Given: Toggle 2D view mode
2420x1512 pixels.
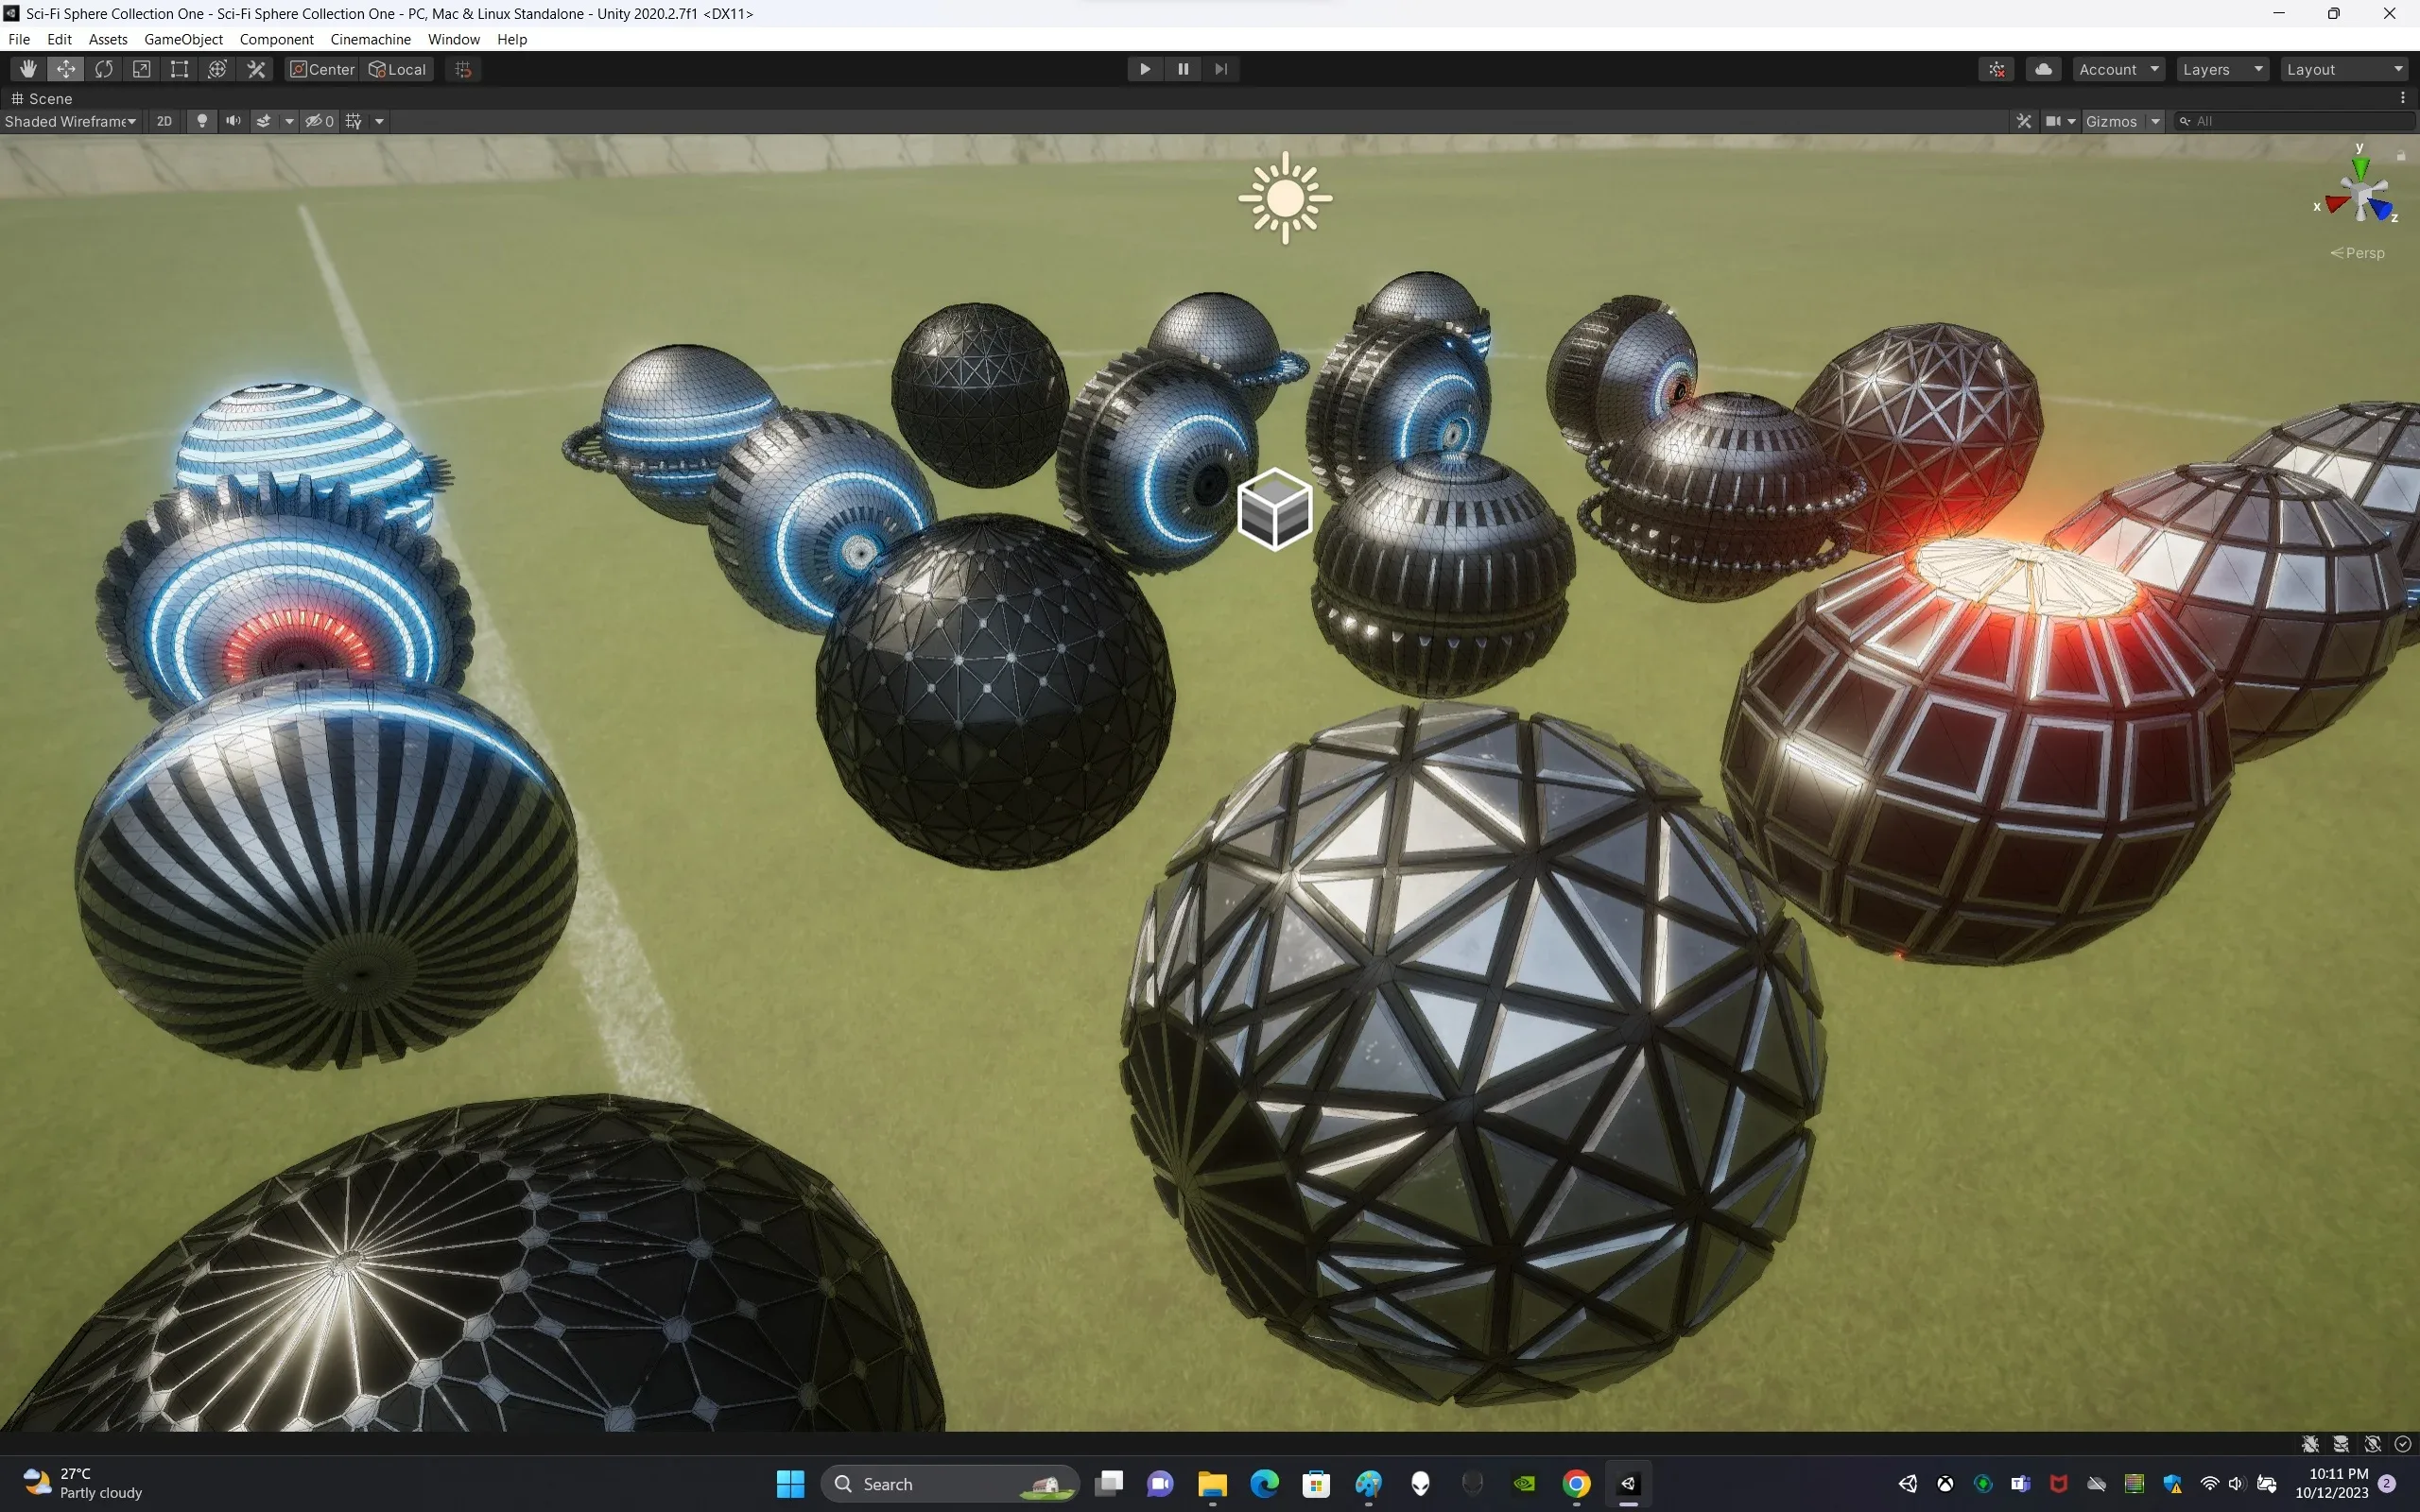Looking at the screenshot, I should [x=164, y=121].
